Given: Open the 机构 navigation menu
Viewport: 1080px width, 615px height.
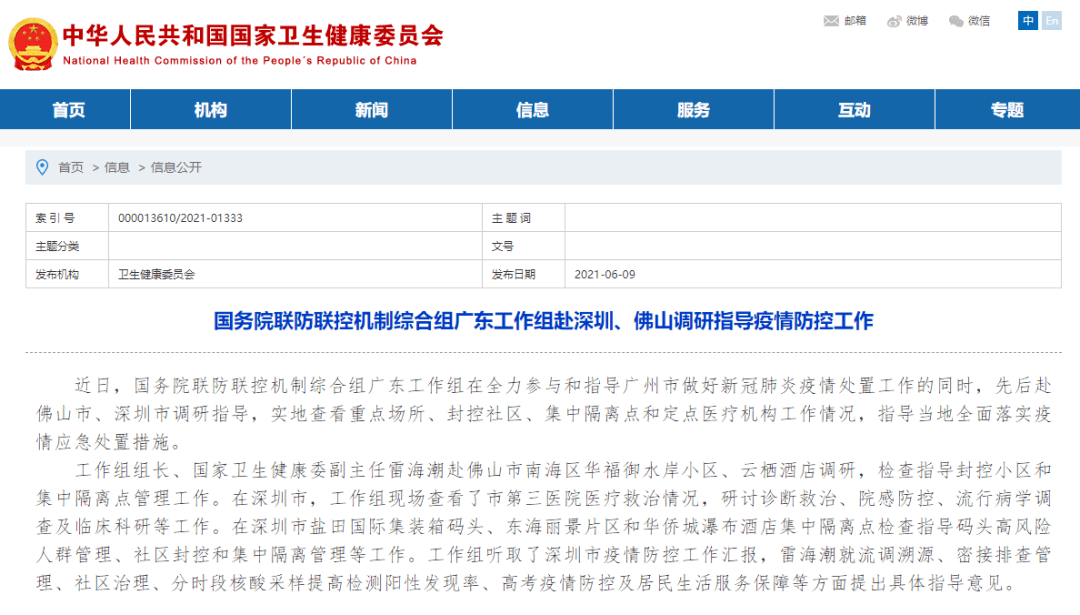Looking at the screenshot, I should point(211,110).
